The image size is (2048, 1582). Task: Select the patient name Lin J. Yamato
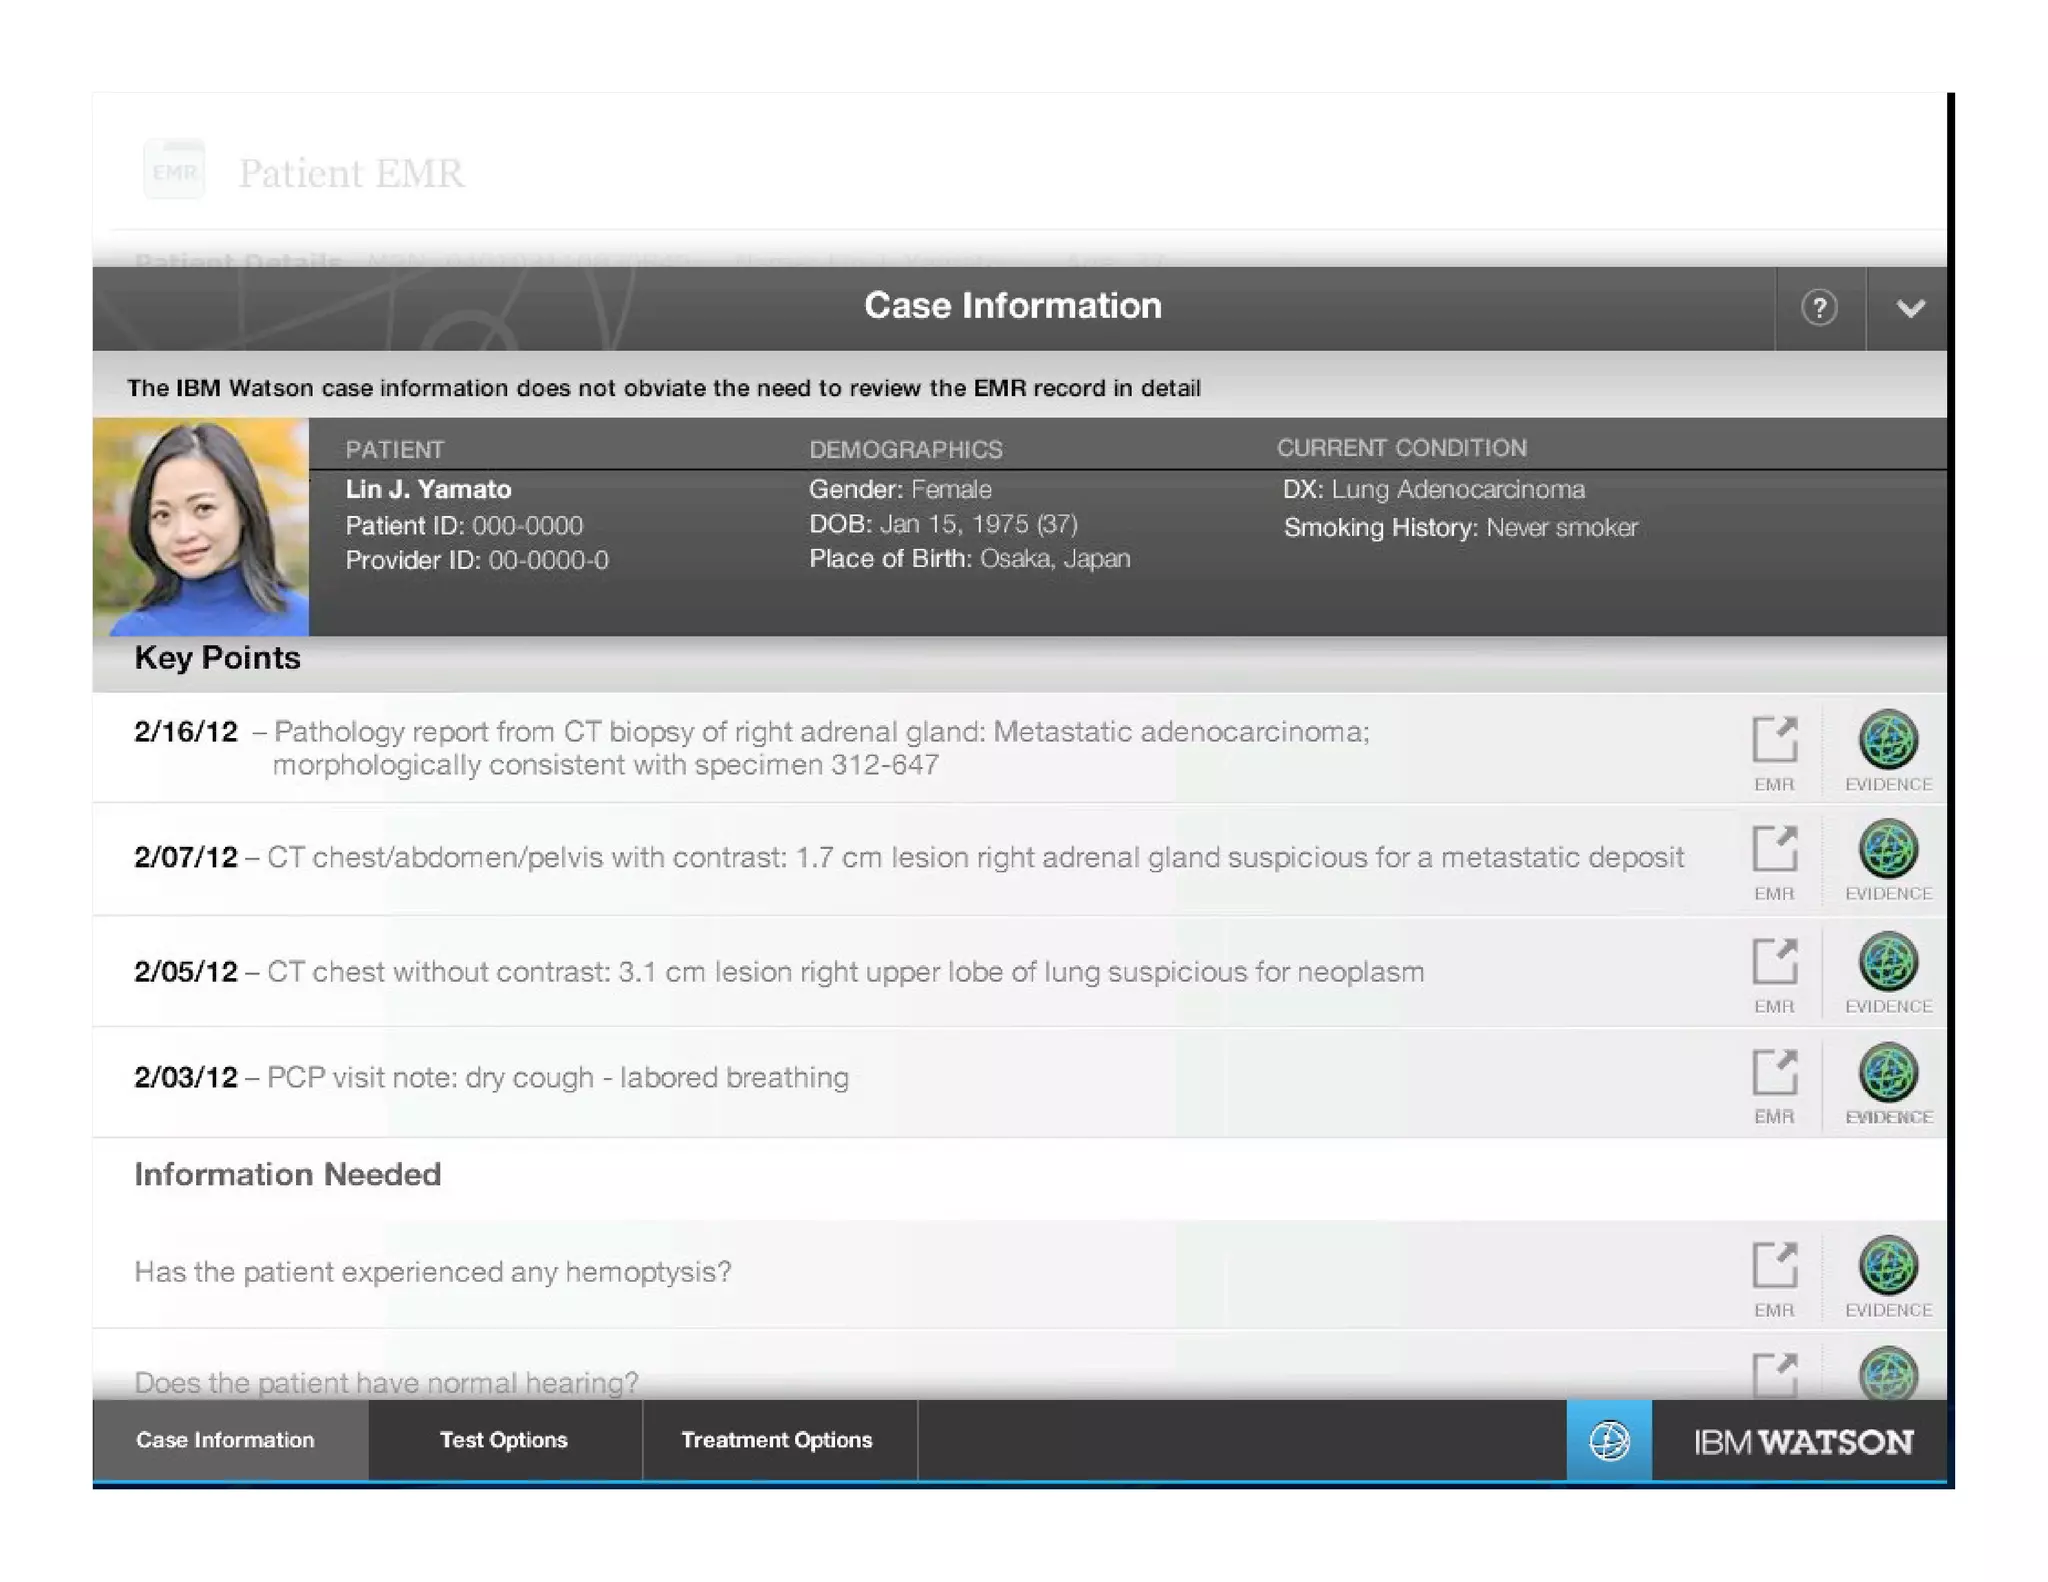[x=428, y=489]
